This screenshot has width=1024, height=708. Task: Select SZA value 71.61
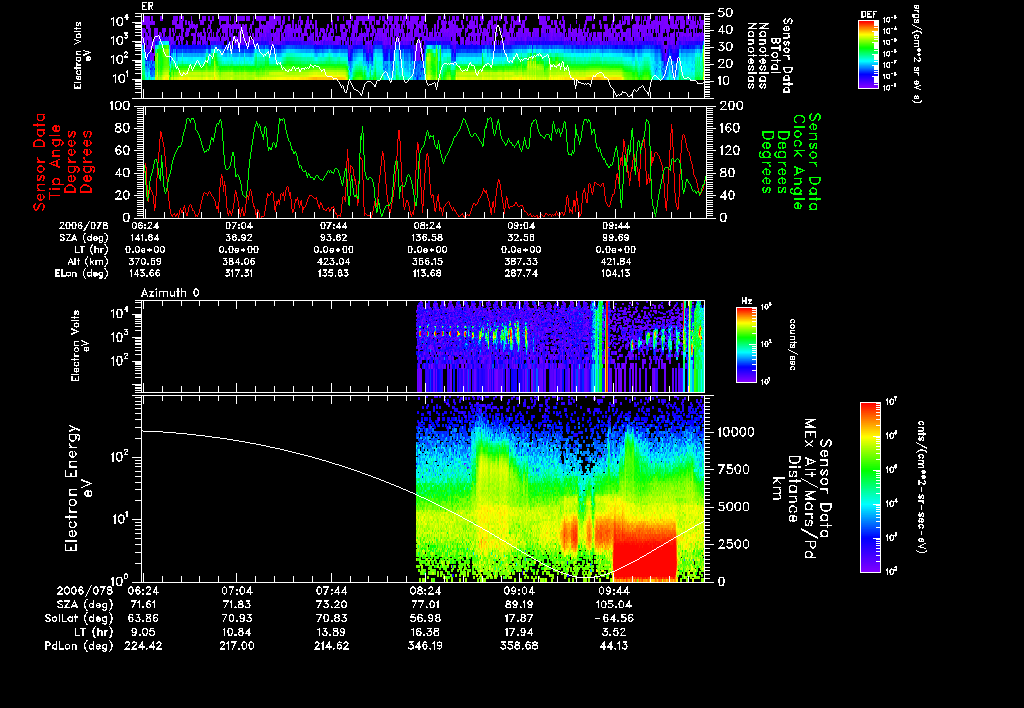[x=144, y=604]
